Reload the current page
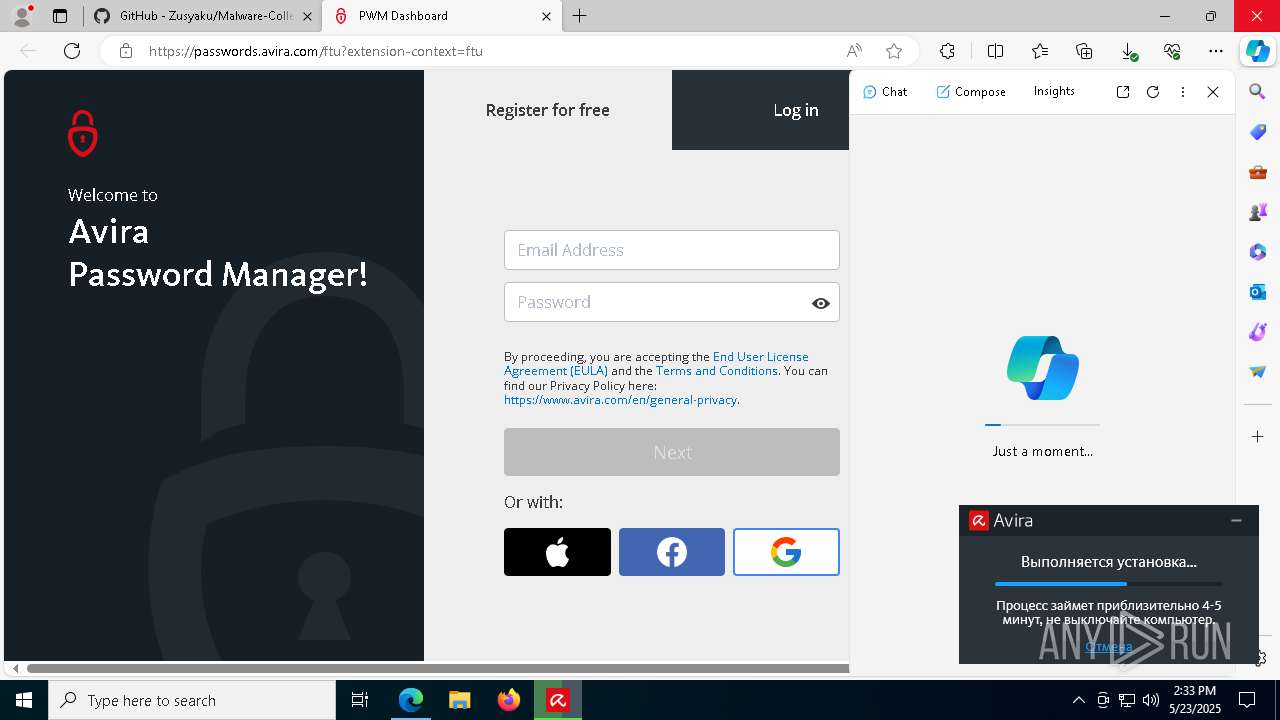Viewport: 1280px width, 720px height. click(x=72, y=51)
